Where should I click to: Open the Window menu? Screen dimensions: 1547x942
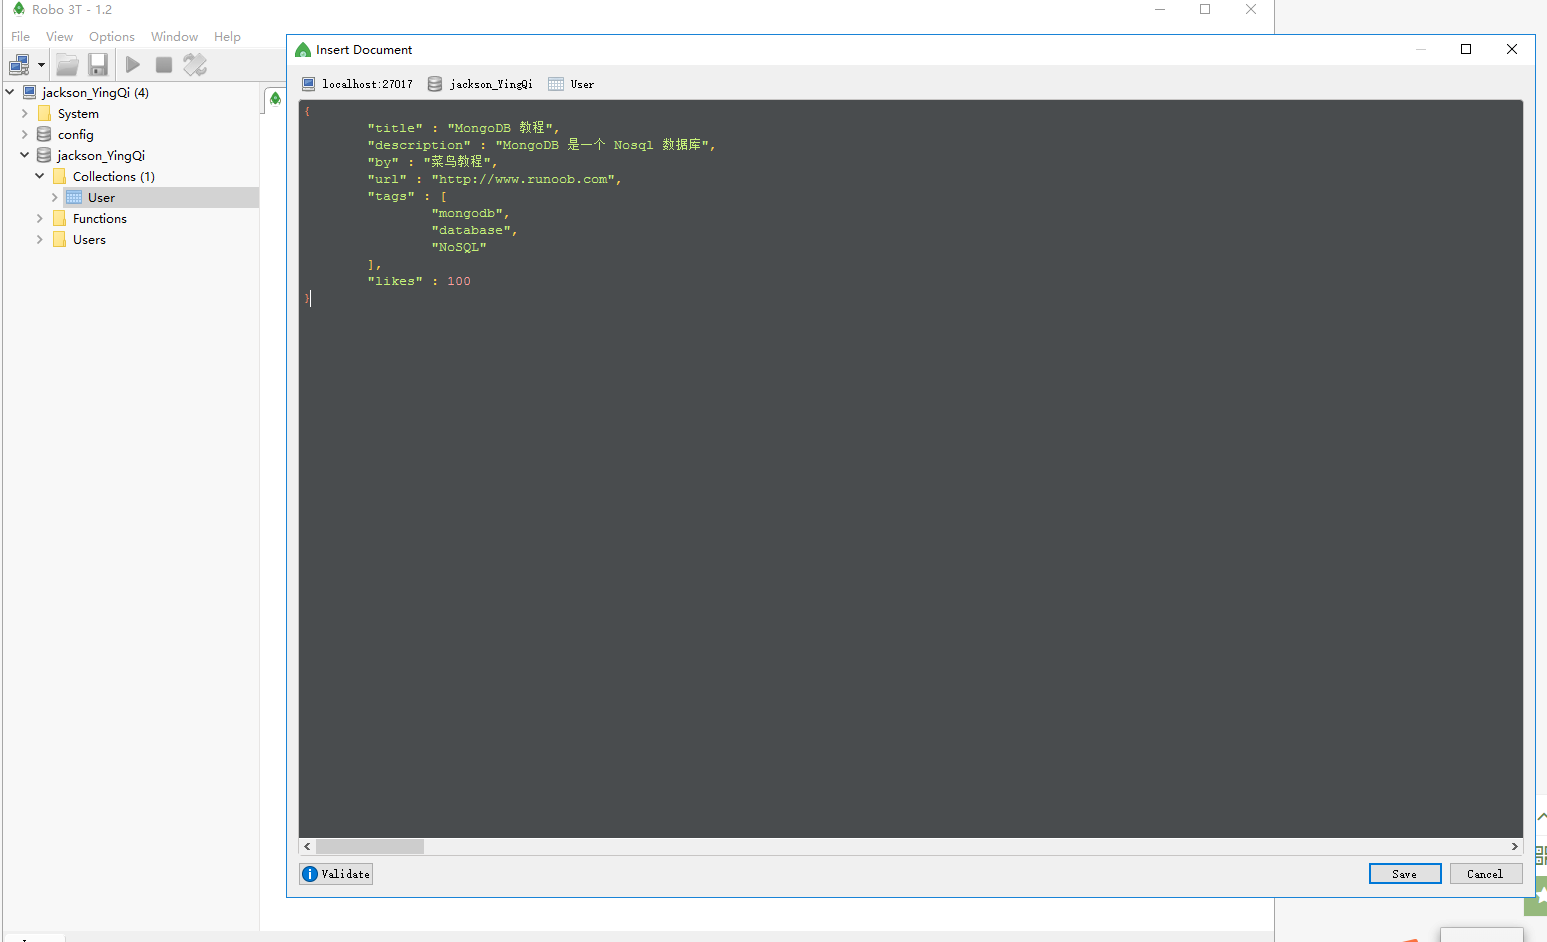[x=174, y=37]
